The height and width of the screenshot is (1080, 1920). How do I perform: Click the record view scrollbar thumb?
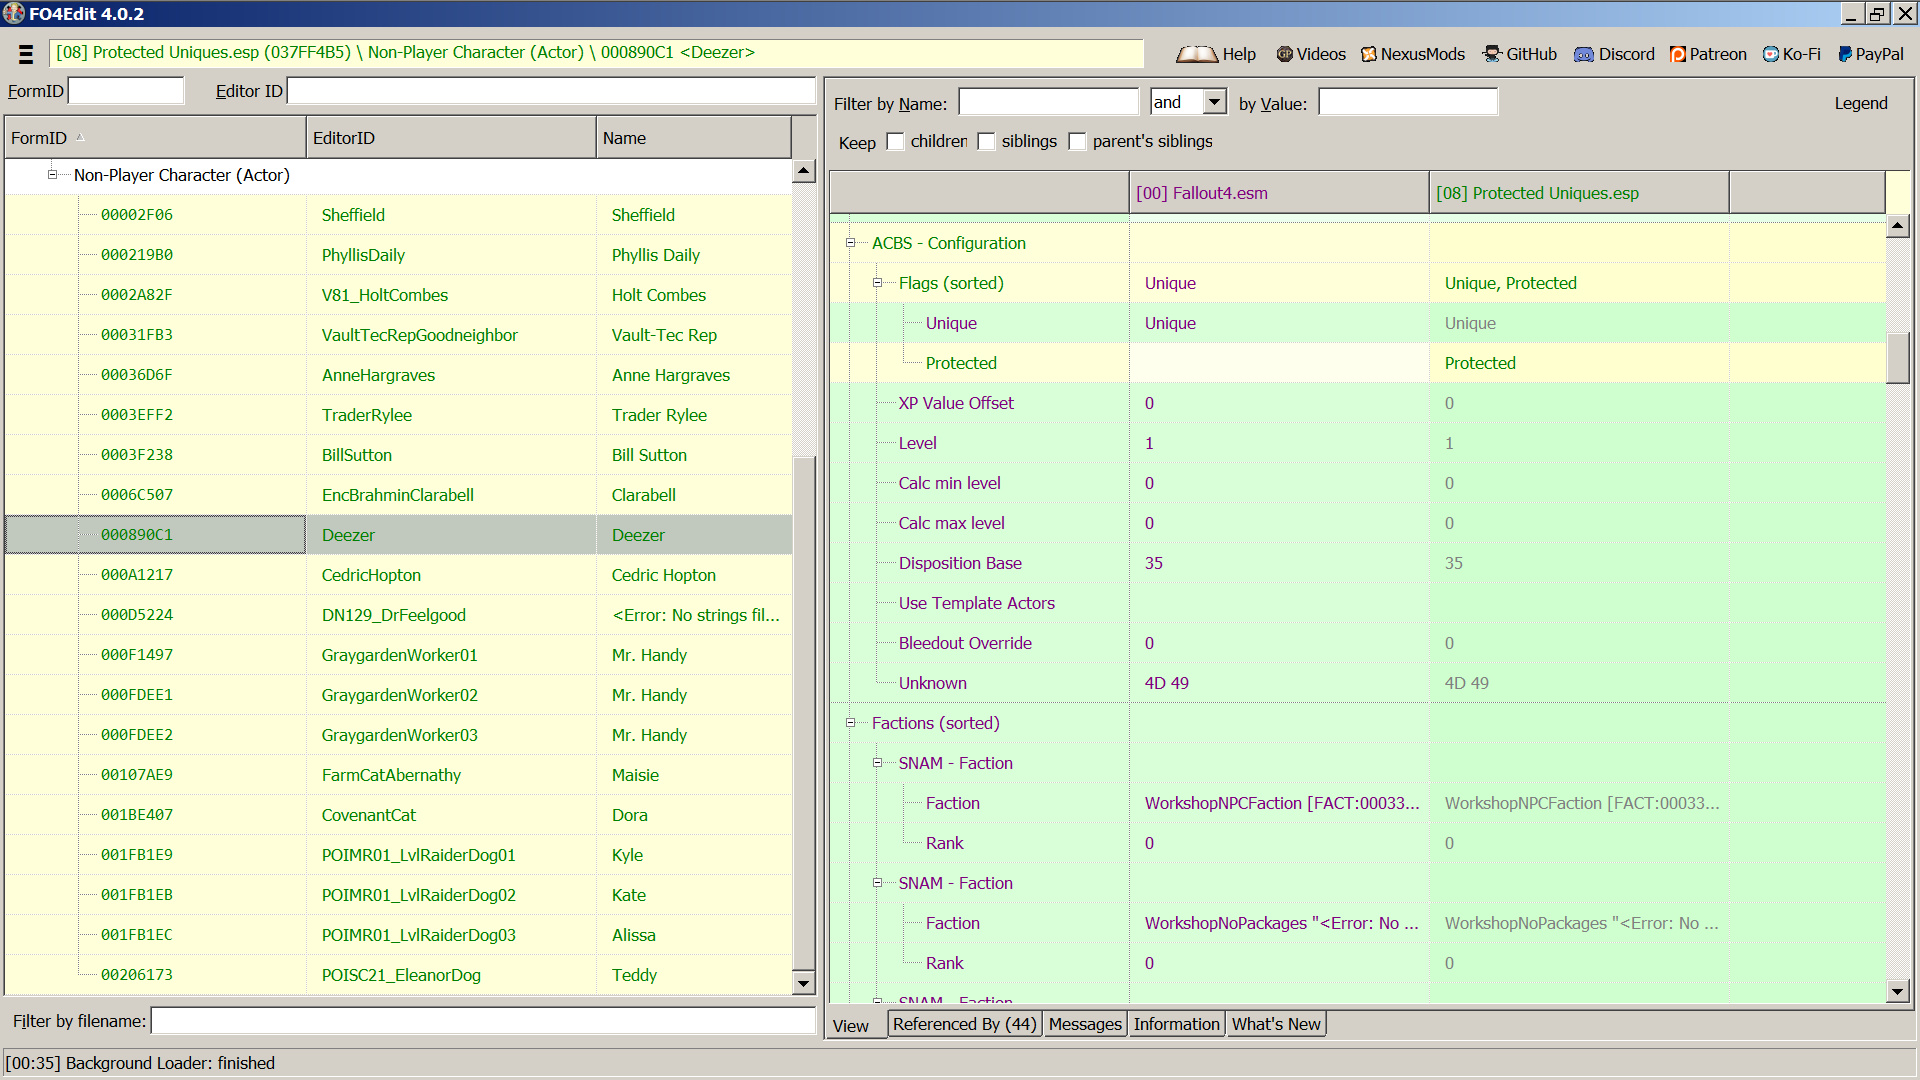tap(1898, 357)
